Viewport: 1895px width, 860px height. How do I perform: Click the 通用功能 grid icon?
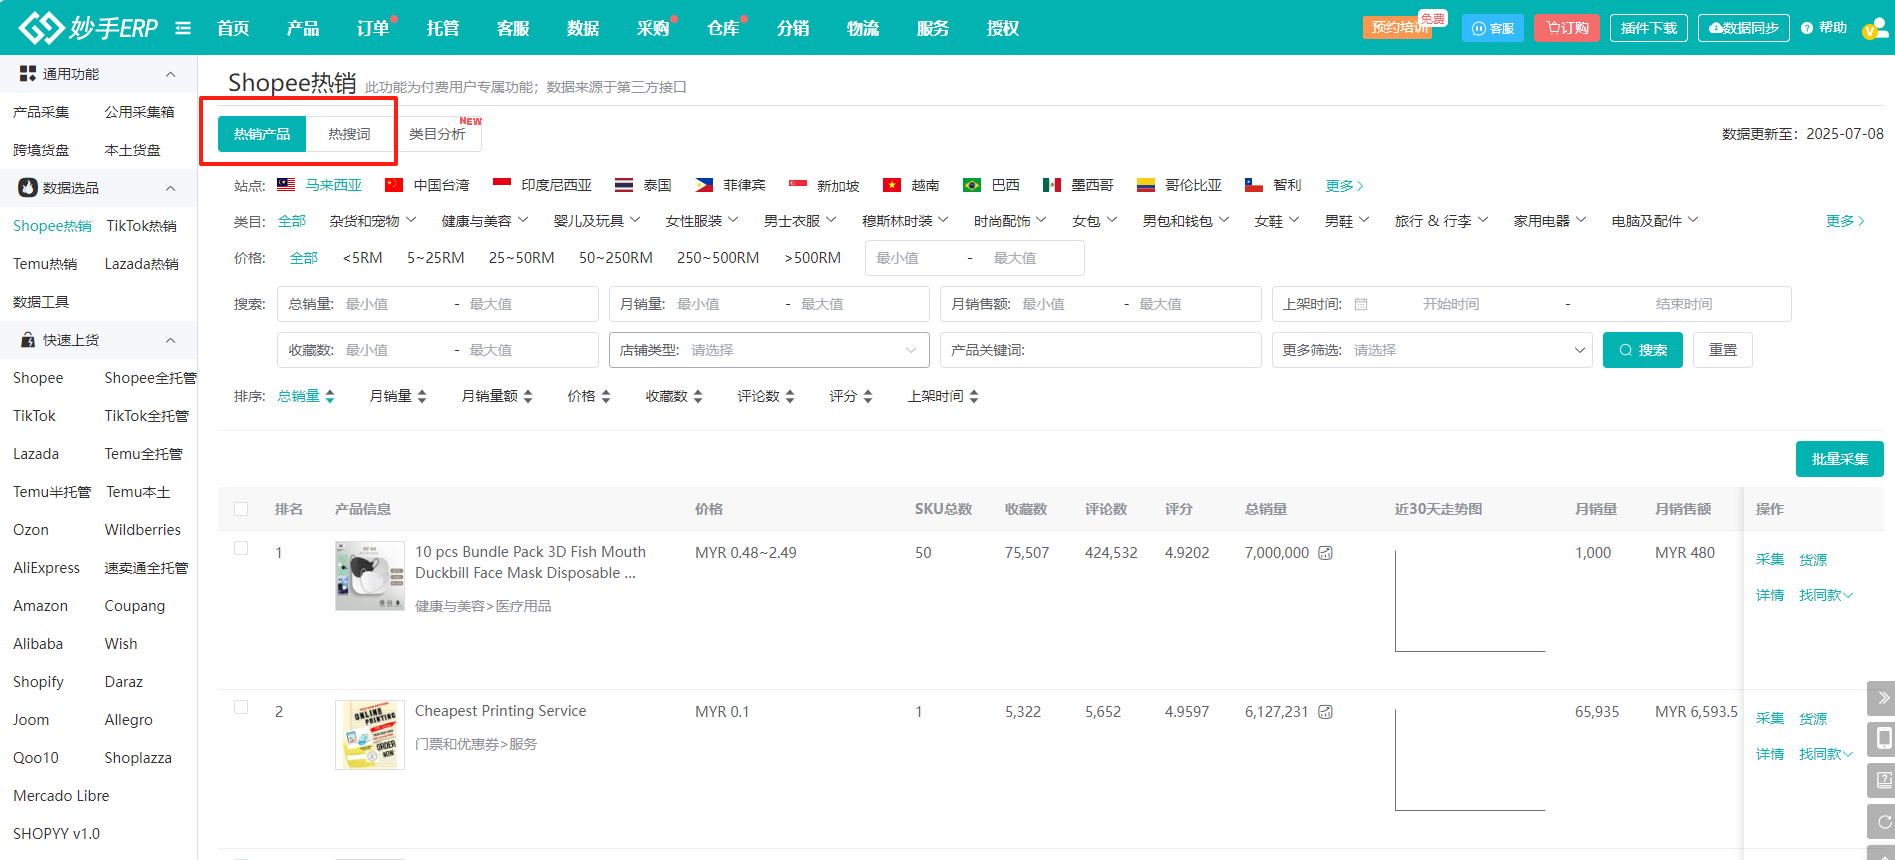(x=28, y=74)
